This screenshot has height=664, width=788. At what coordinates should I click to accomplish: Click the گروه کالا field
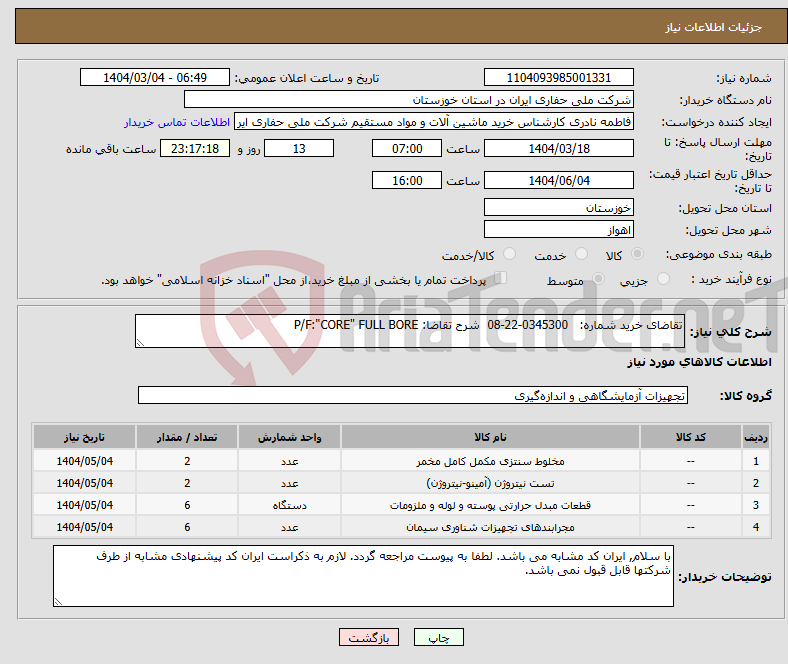[x=412, y=395]
